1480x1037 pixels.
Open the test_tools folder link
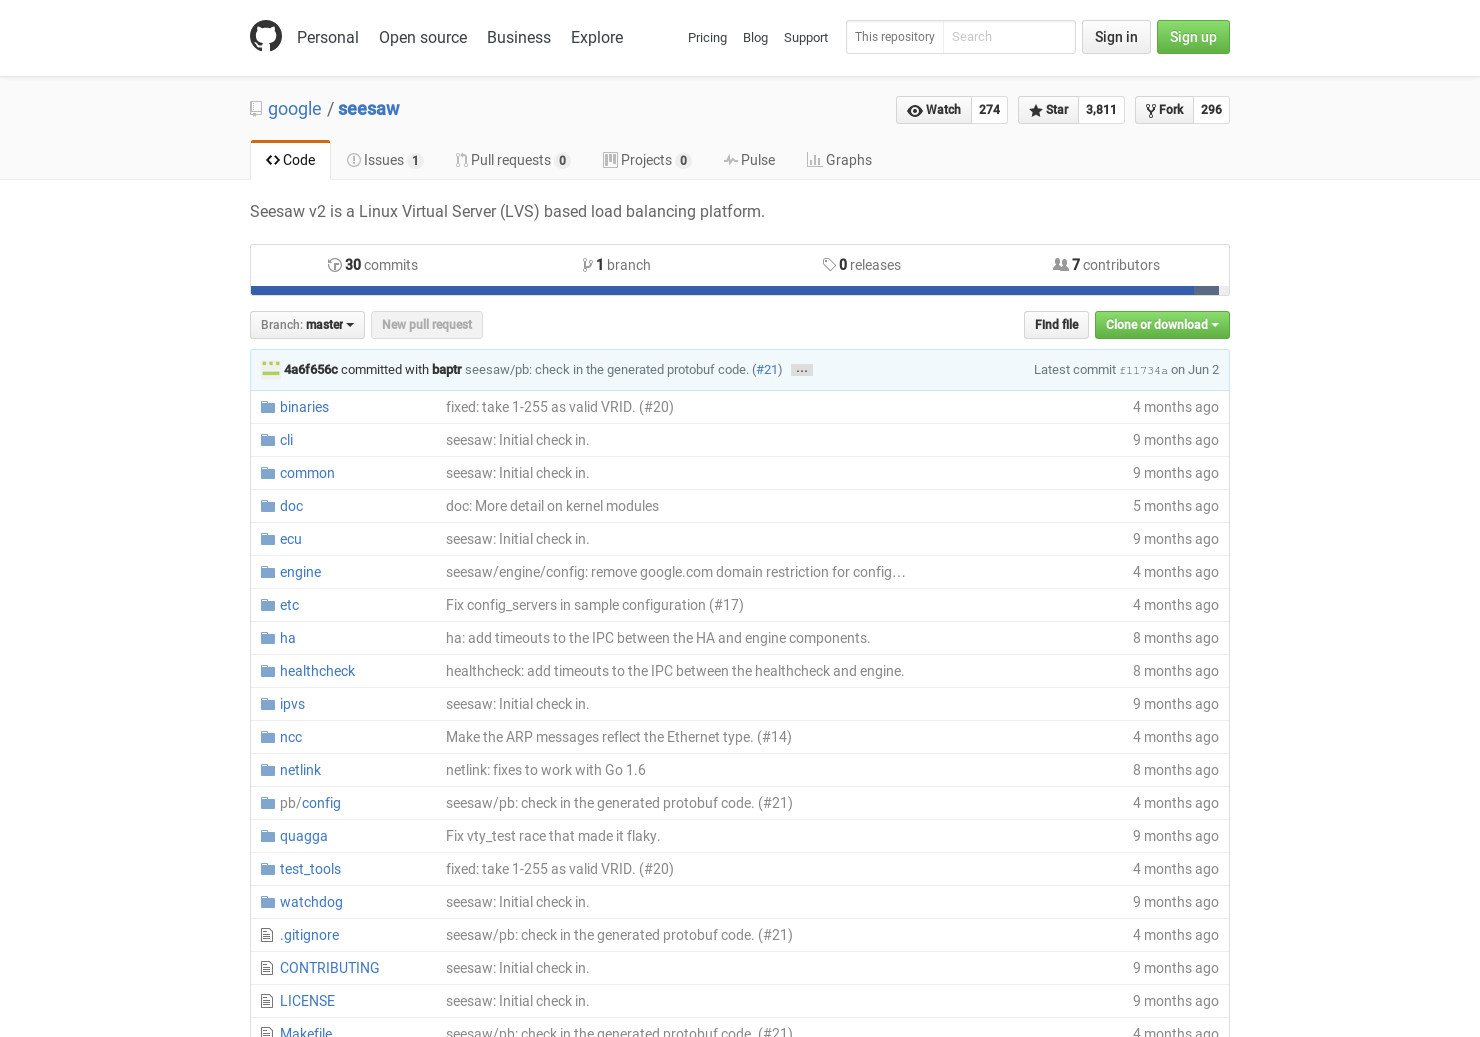pos(310,869)
